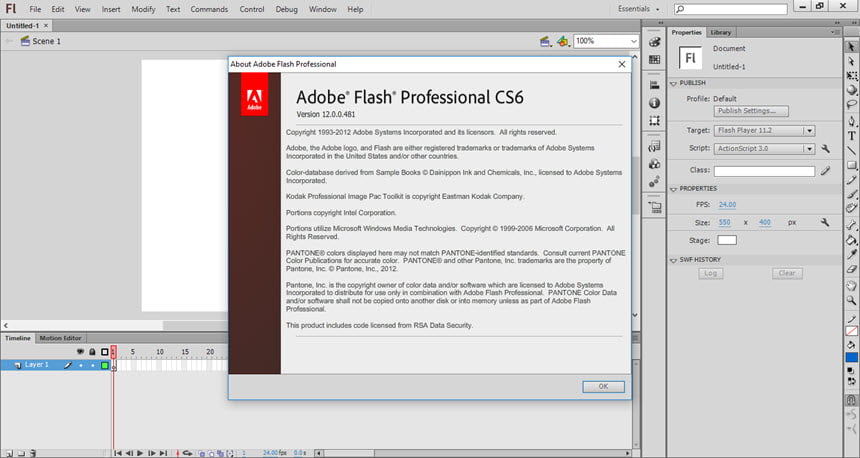
Task: Click the wrench icon beside document Size
Action: click(824, 222)
